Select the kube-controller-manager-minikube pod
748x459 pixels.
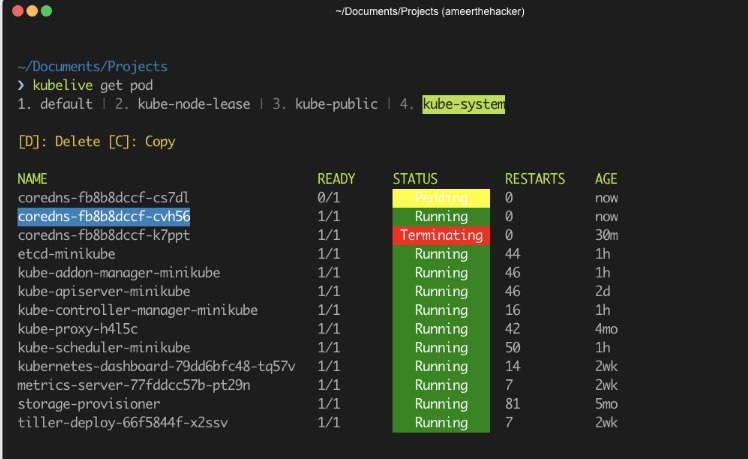137,310
